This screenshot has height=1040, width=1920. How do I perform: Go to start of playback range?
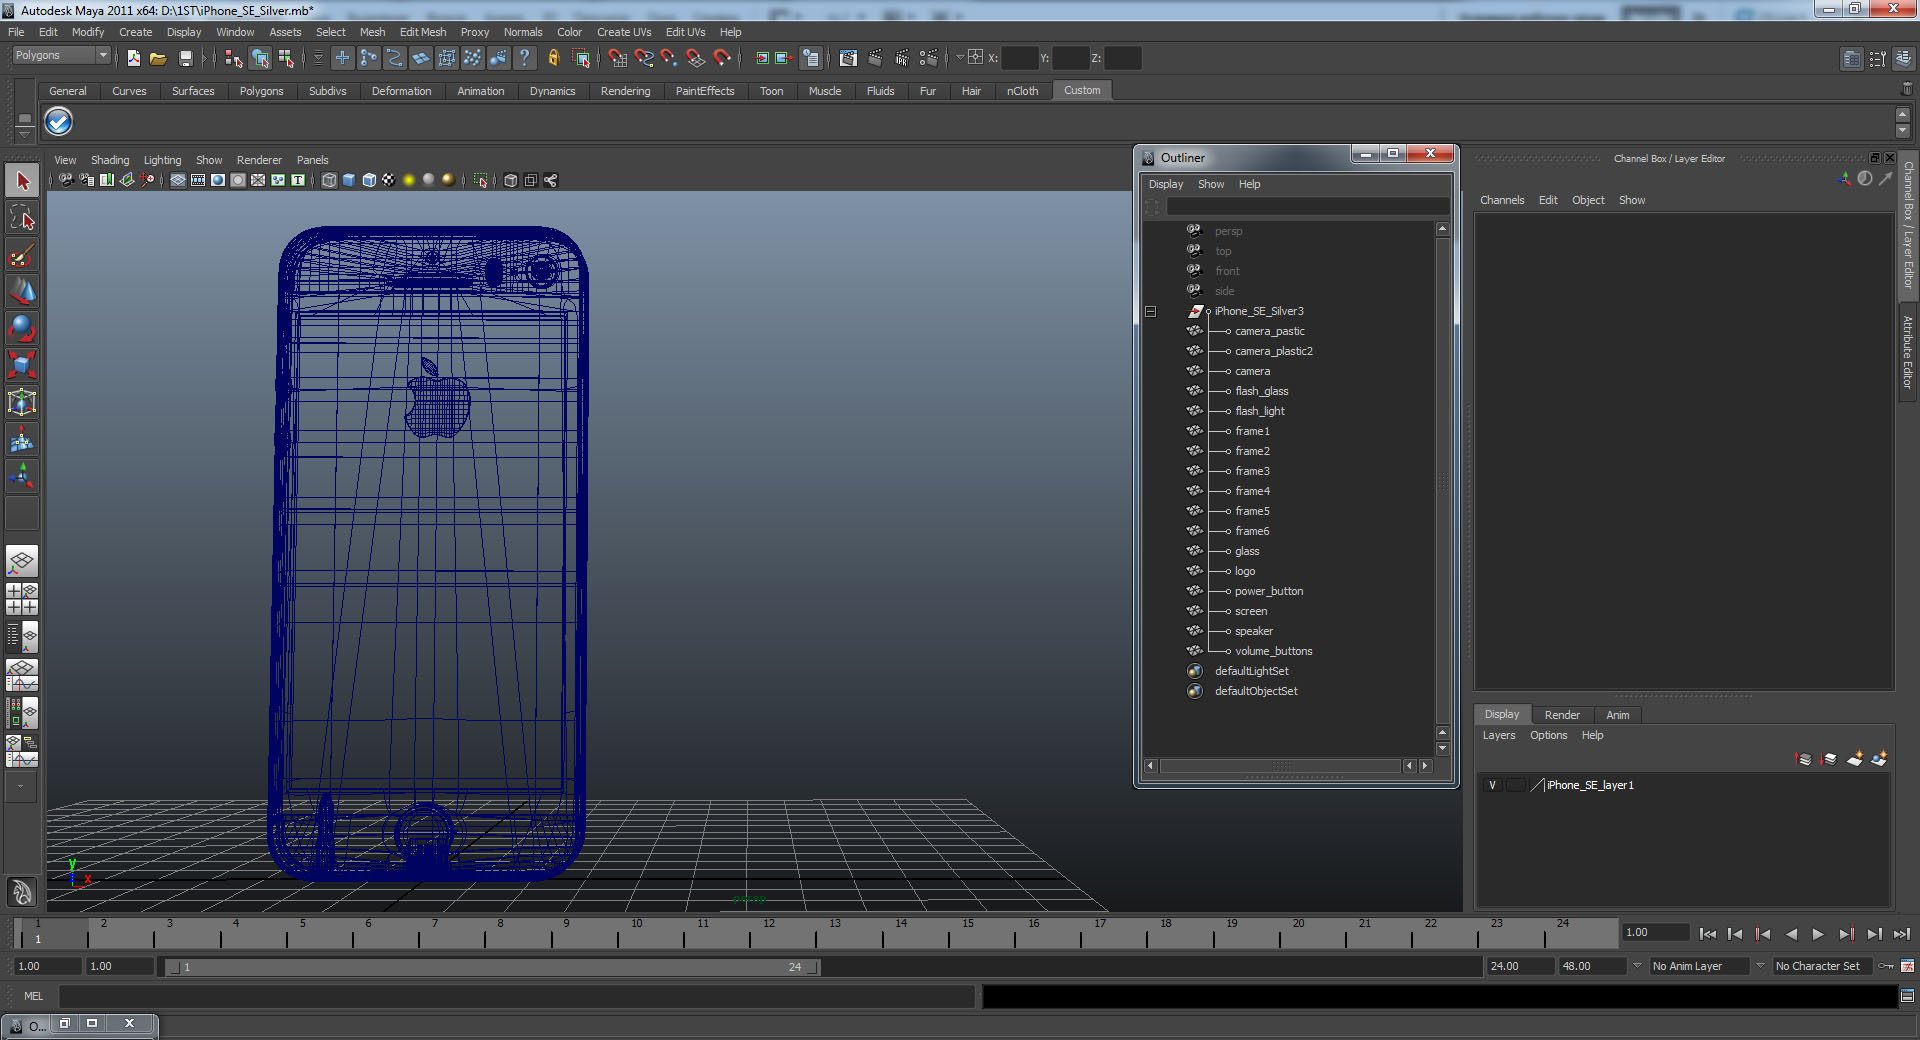coord(1708,934)
